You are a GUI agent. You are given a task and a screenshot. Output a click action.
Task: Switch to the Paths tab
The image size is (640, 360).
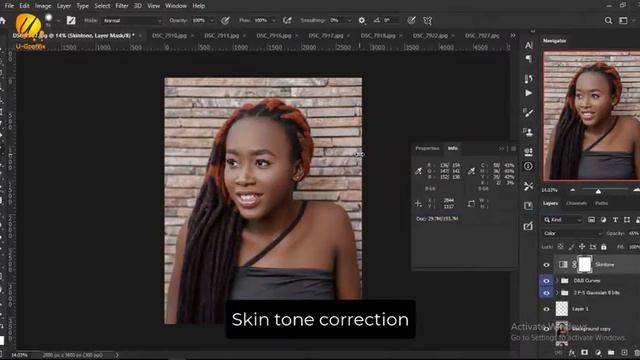[601, 203]
